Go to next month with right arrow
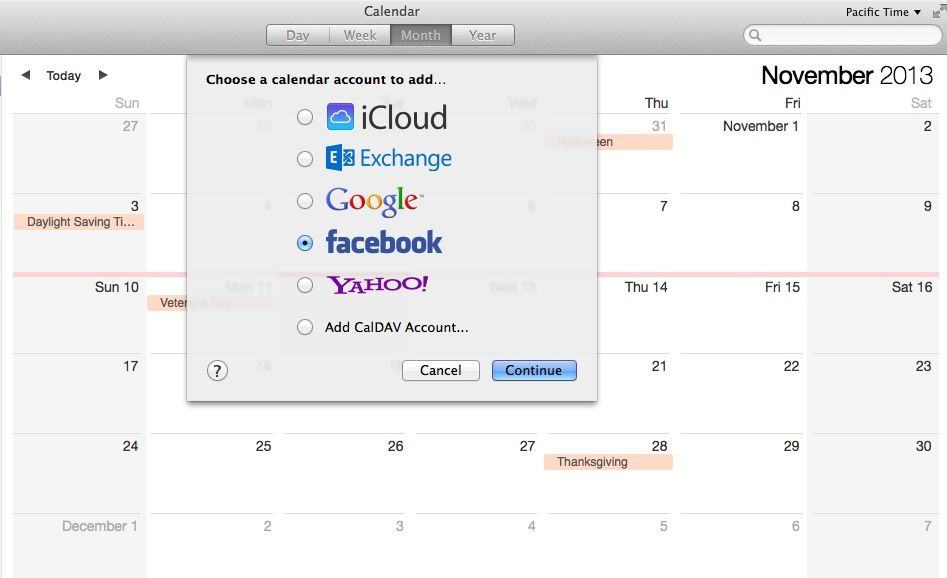The width and height of the screenshot is (947, 578). [x=102, y=75]
